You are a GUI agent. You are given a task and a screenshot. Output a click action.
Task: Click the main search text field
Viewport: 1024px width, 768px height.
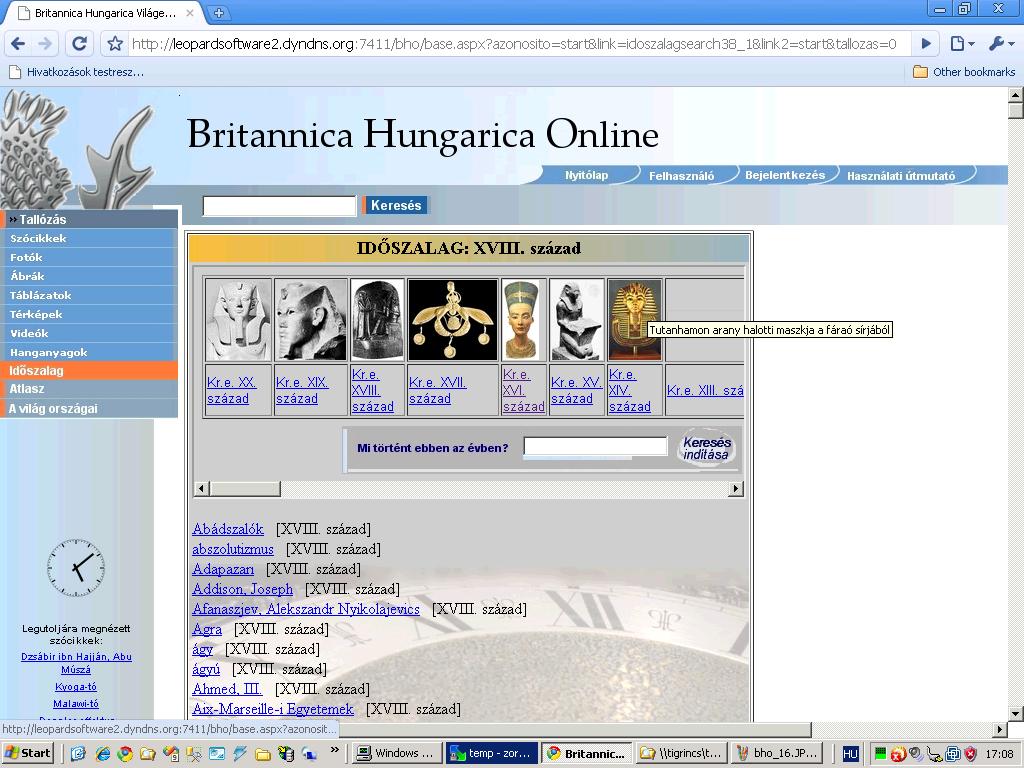coord(280,206)
